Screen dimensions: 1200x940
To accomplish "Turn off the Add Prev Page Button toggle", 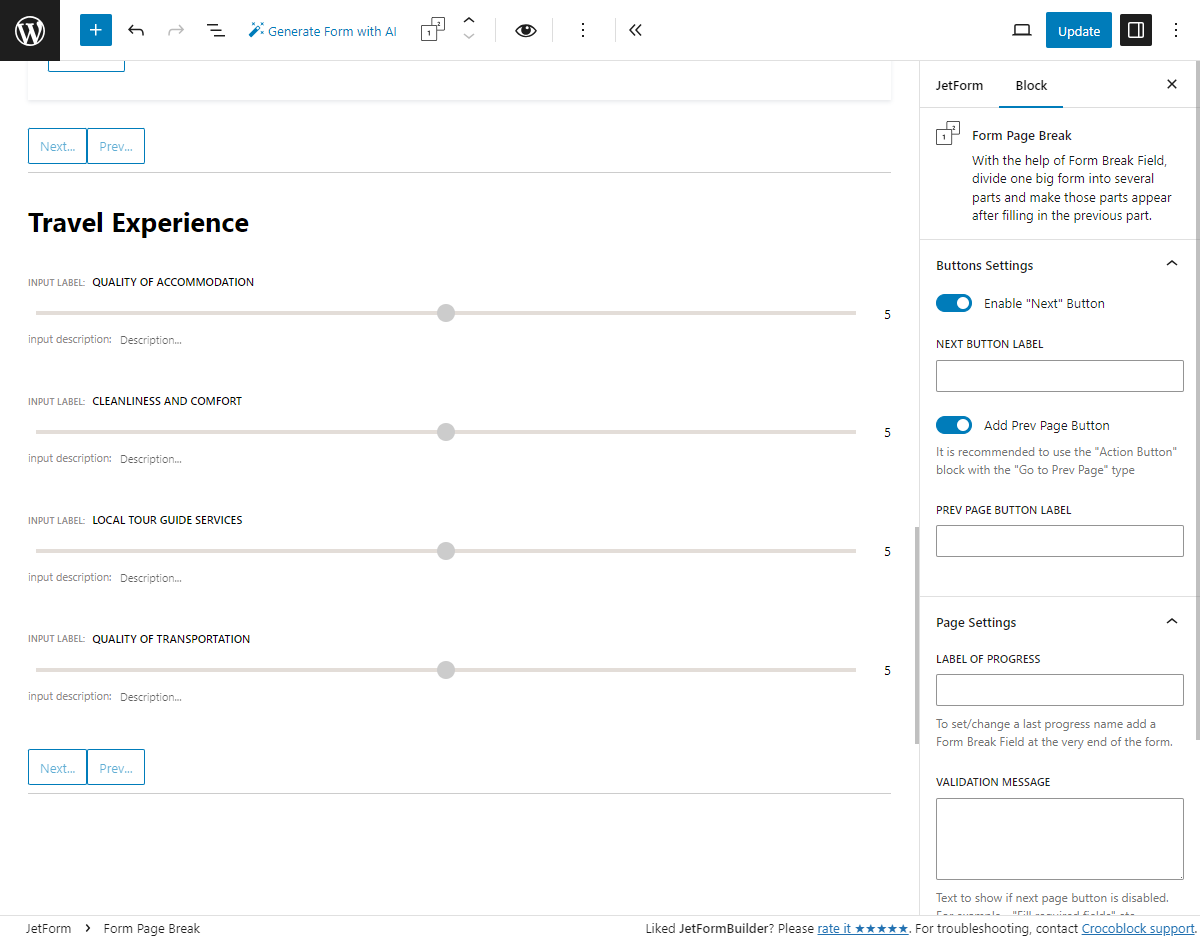I will (954, 425).
